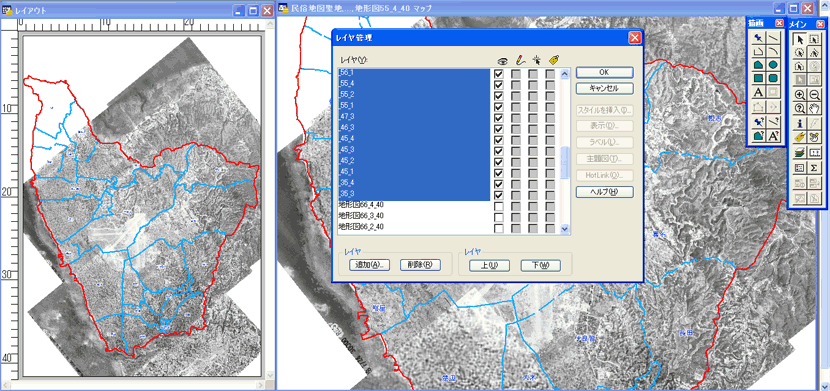Select layer row _35_4 in list

414,184
